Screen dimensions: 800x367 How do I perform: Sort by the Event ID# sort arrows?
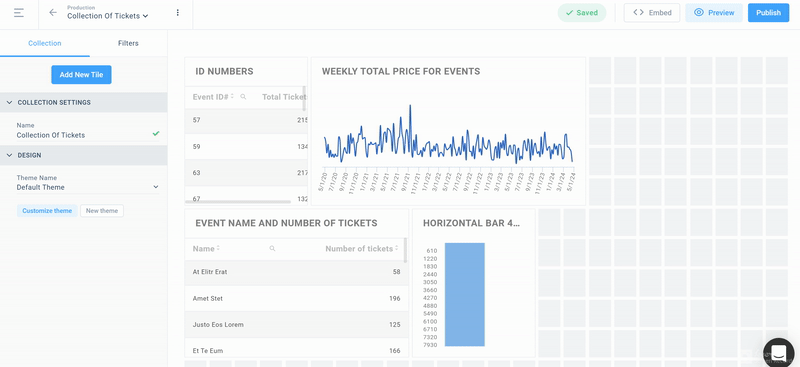click(232, 96)
